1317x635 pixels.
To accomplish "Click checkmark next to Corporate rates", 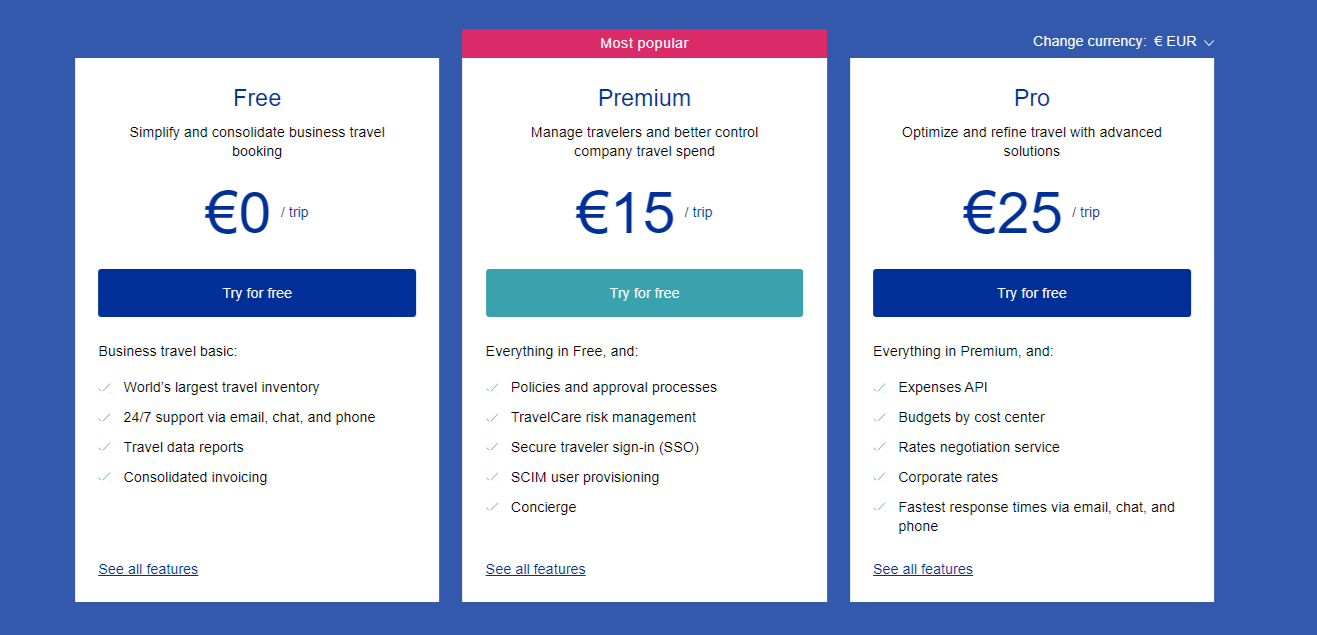I will click(879, 477).
